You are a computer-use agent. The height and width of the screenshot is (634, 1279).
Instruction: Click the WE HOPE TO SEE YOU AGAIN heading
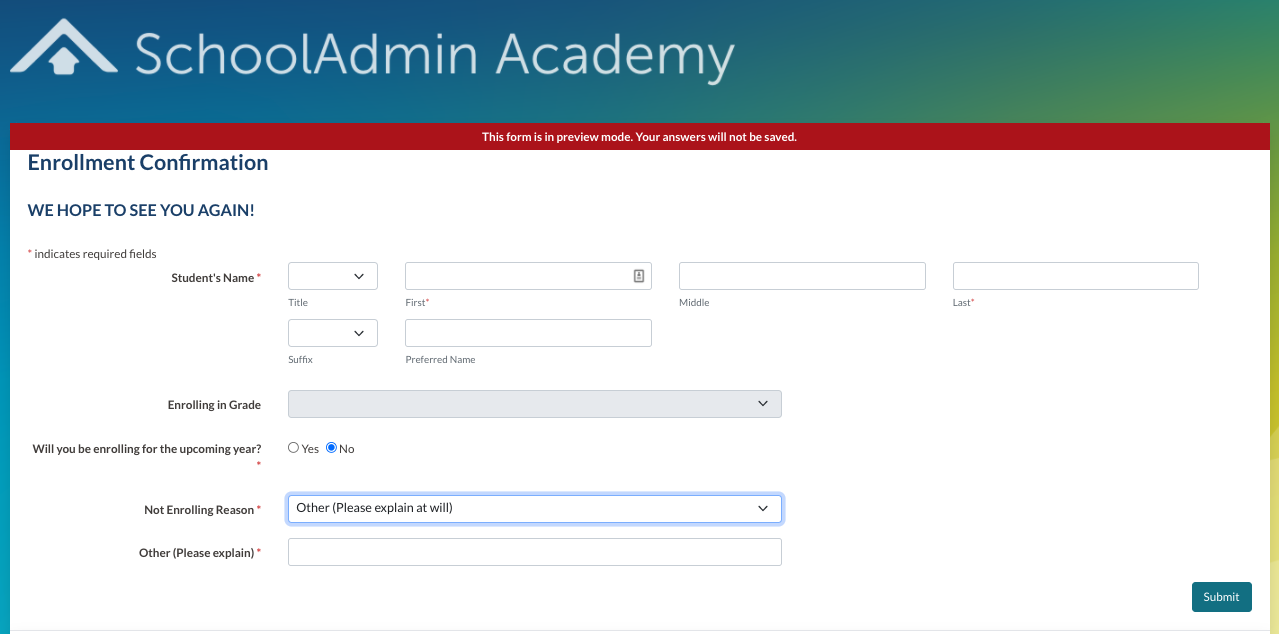coord(140,210)
